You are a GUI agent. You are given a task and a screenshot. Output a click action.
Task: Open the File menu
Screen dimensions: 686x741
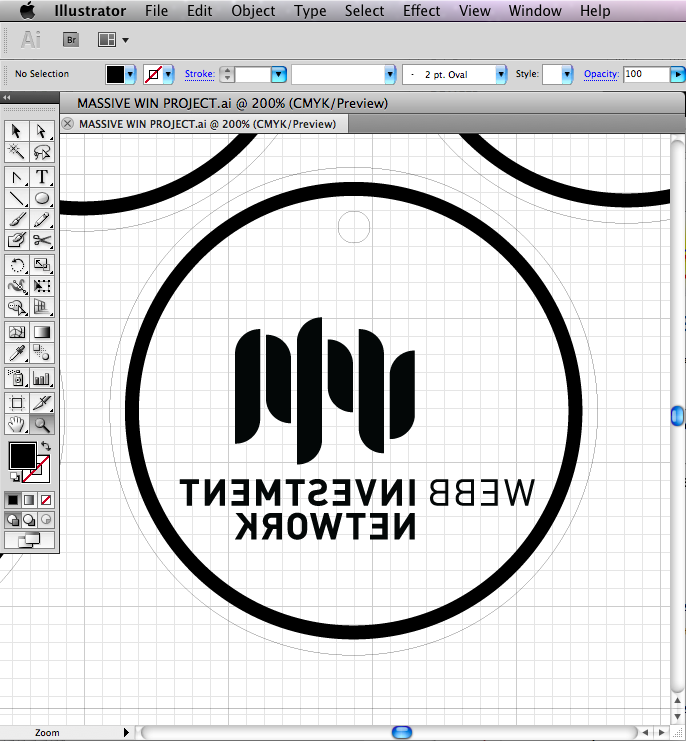[x=156, y=10]
